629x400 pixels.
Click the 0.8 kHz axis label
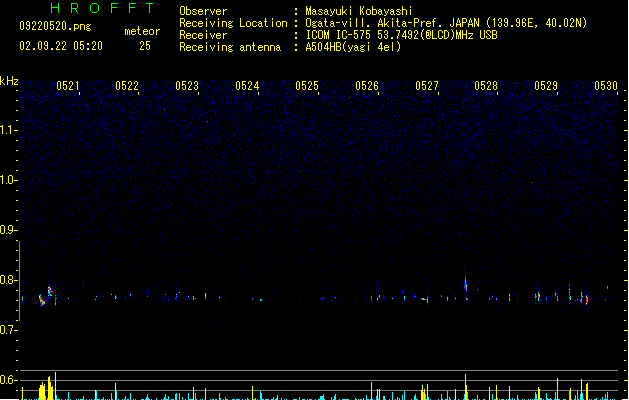(x=8, y=280)
